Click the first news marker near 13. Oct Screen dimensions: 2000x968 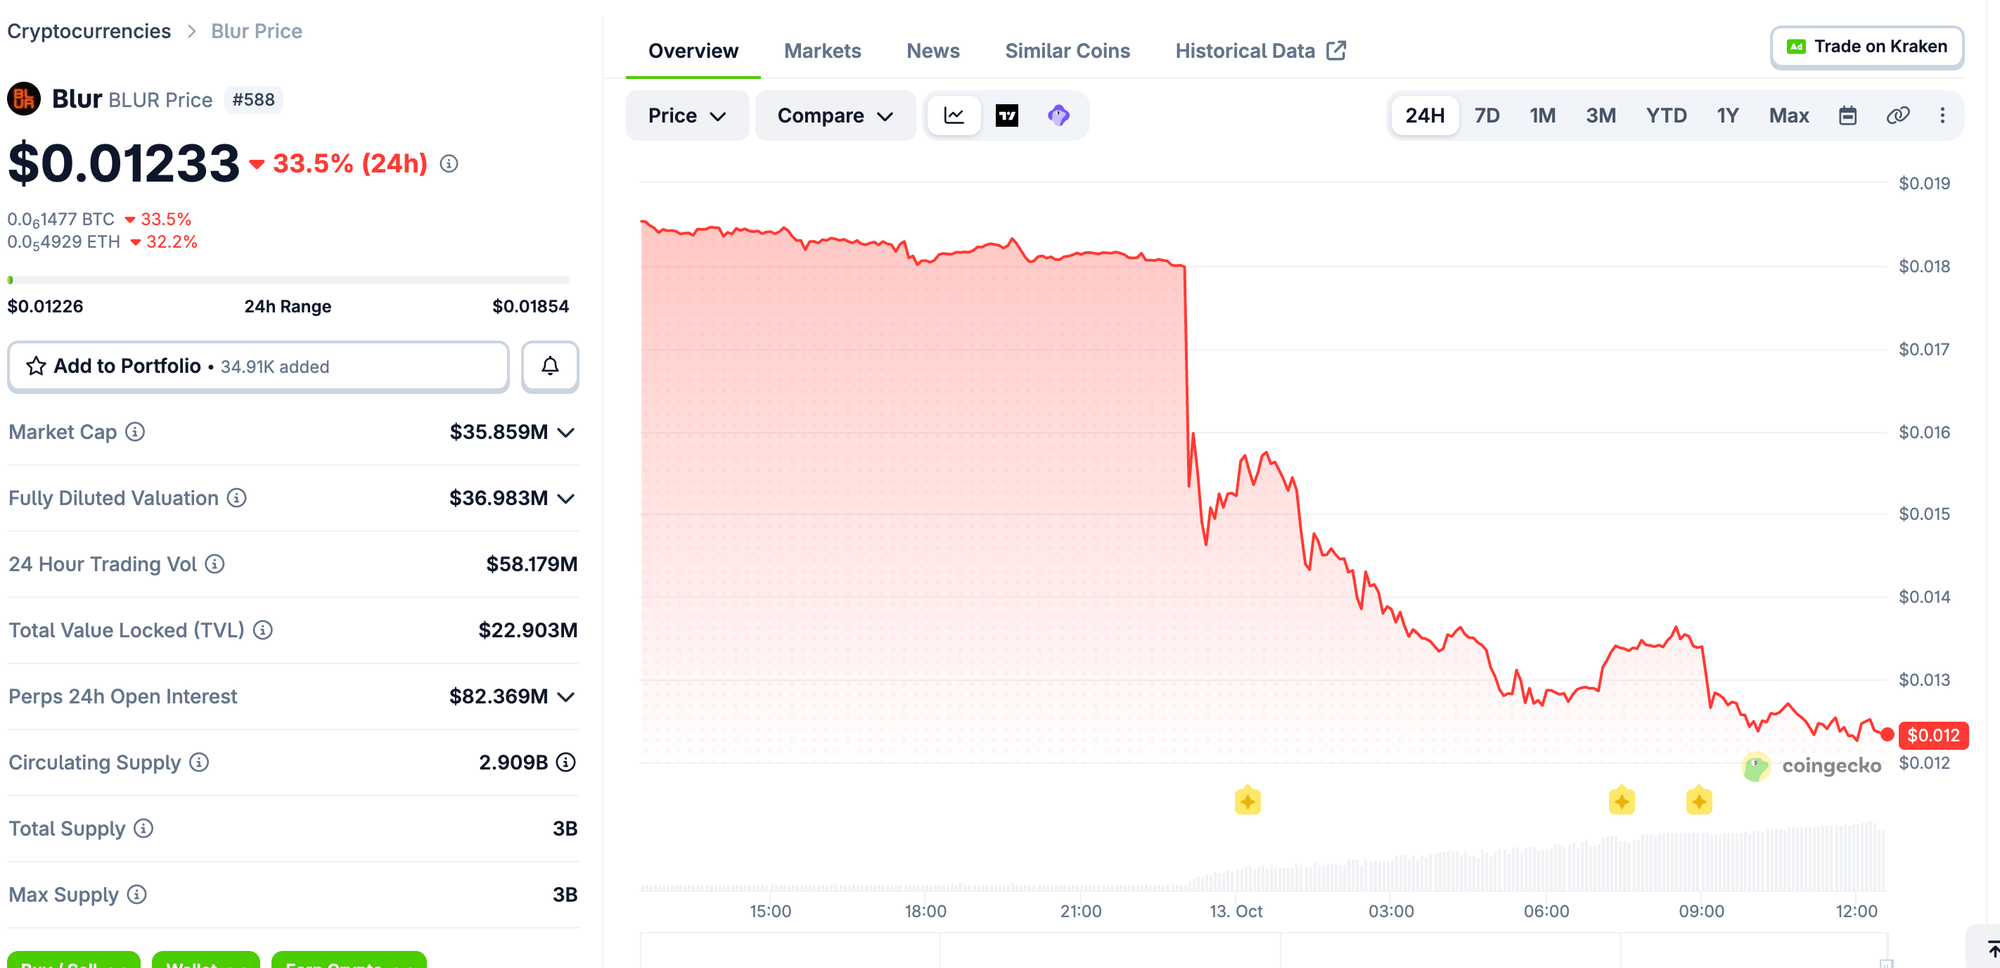[x=1248, y=801]
